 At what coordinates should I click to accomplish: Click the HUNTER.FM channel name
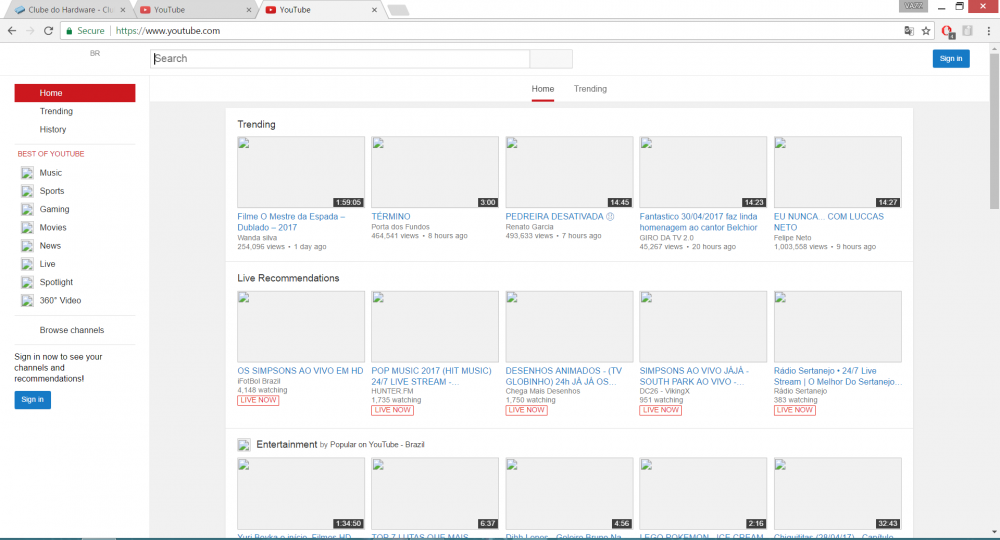click(x=392, y=391)
